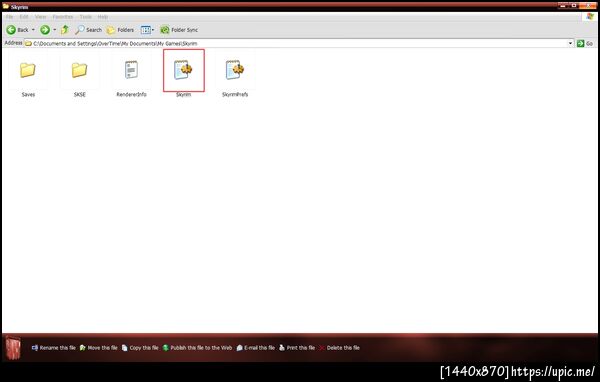Launch Folder Sync from the toolbar
The height and width of the screenshot is (382, 600).
click(179, 29)
